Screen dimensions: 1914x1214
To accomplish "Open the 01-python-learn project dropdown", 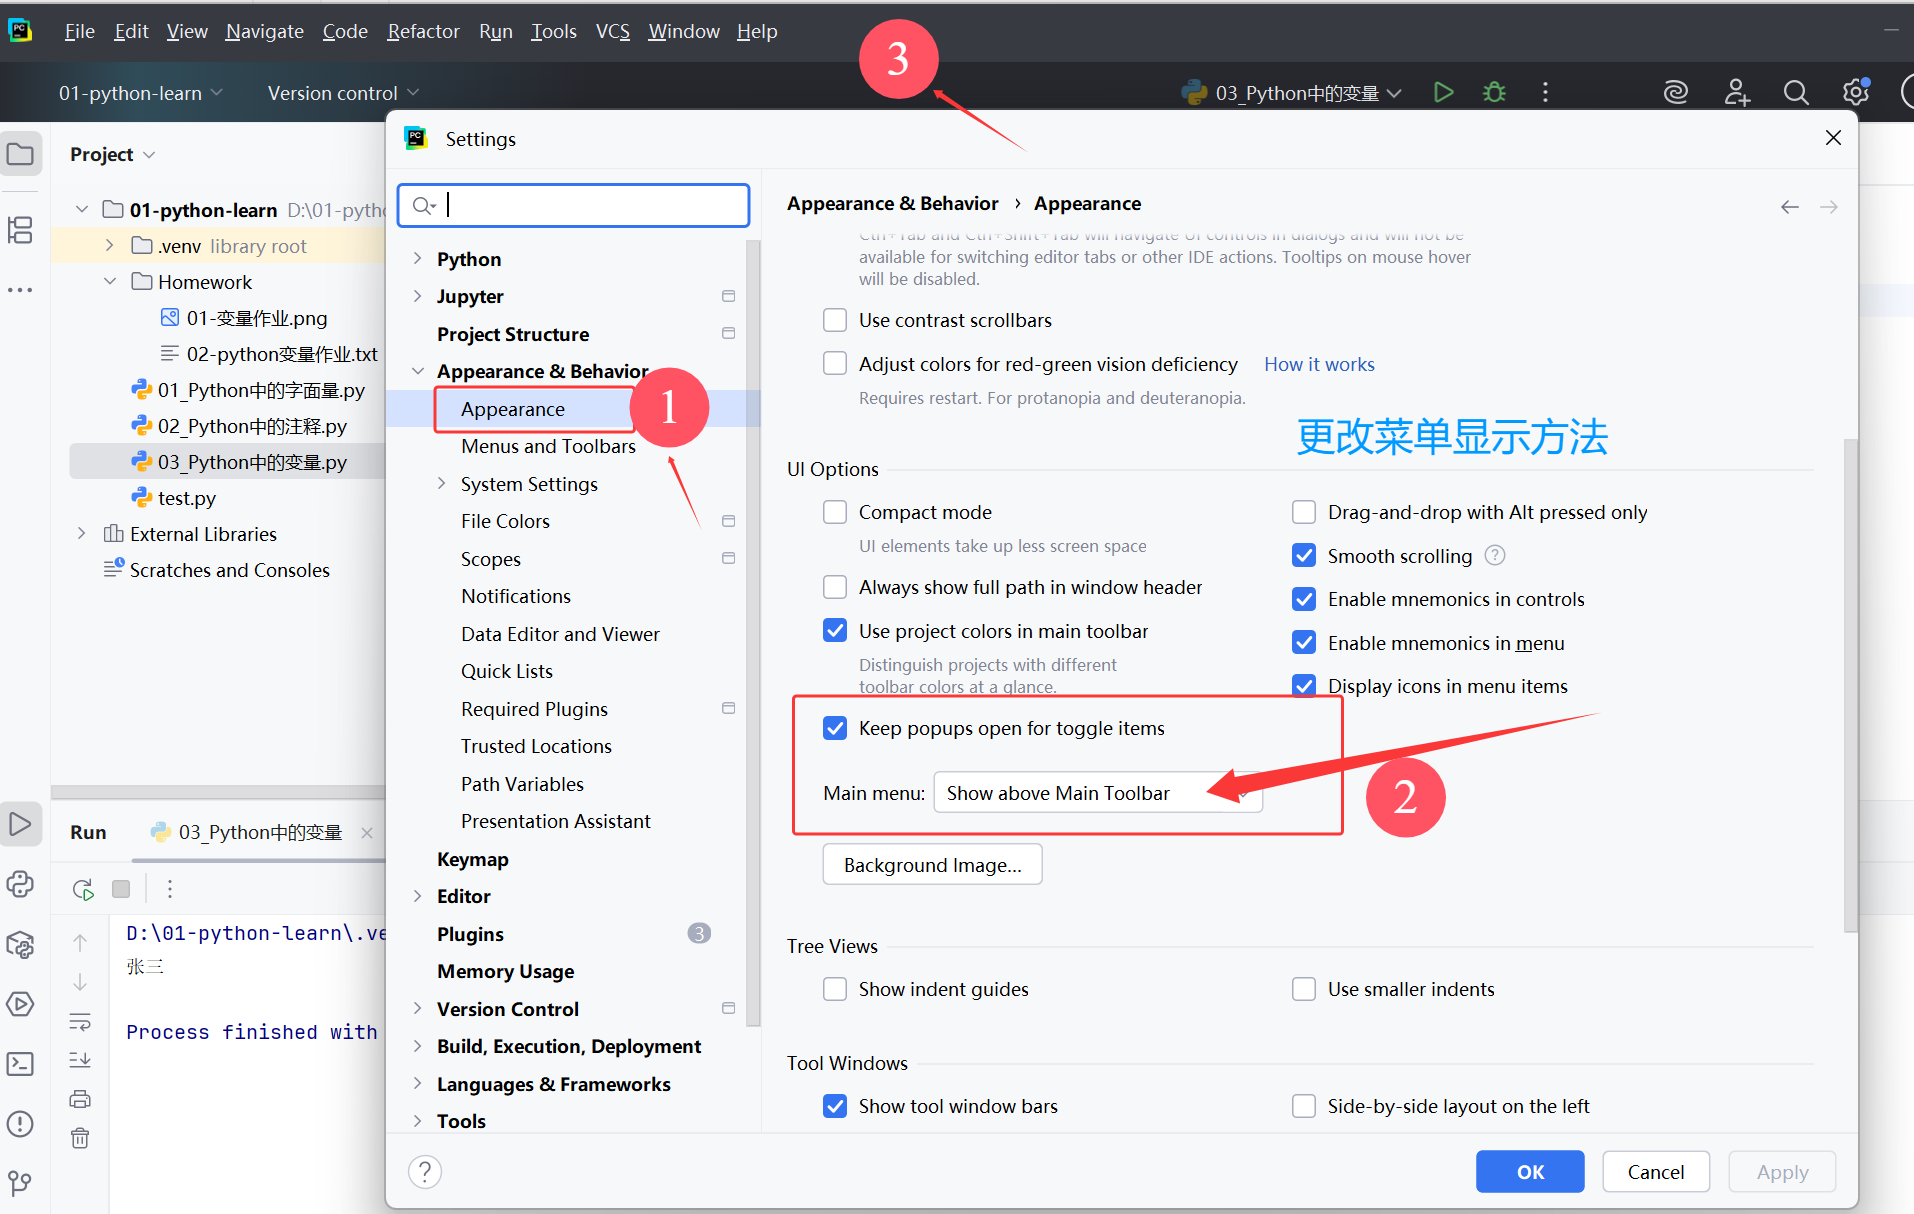I will click(140, 93).
